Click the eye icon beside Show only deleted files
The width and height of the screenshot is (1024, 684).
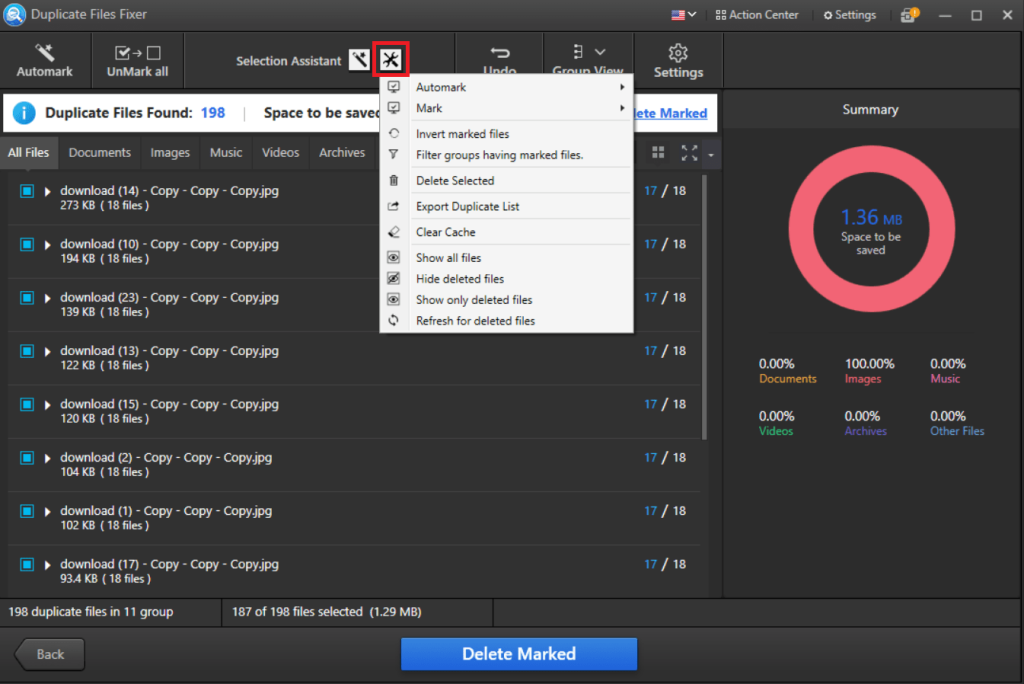coord(394,299)
